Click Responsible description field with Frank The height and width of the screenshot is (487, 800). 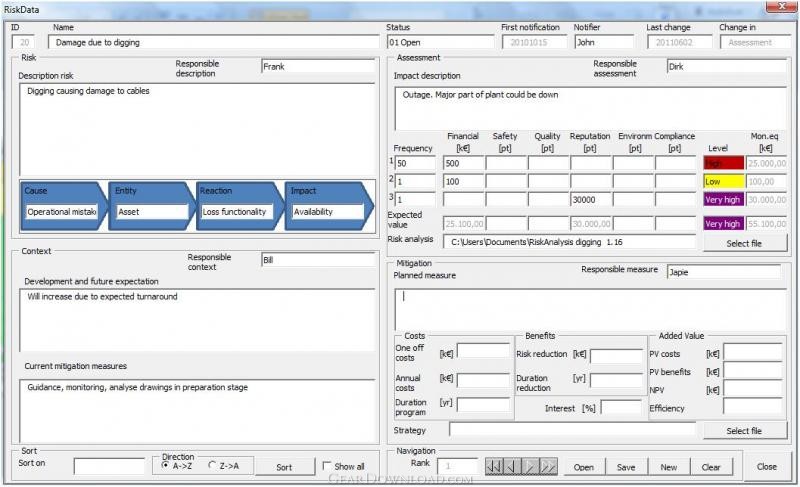coord(318,66)
